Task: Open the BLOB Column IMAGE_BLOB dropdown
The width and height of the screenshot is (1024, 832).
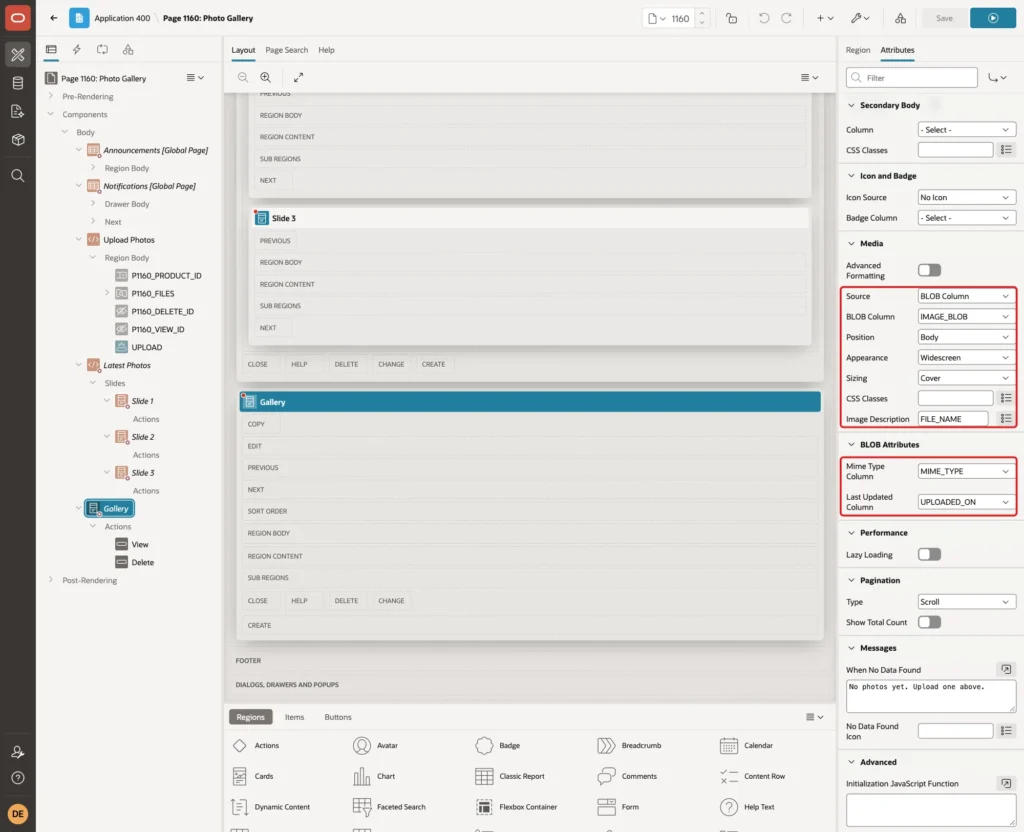Action: click(966, 317)
